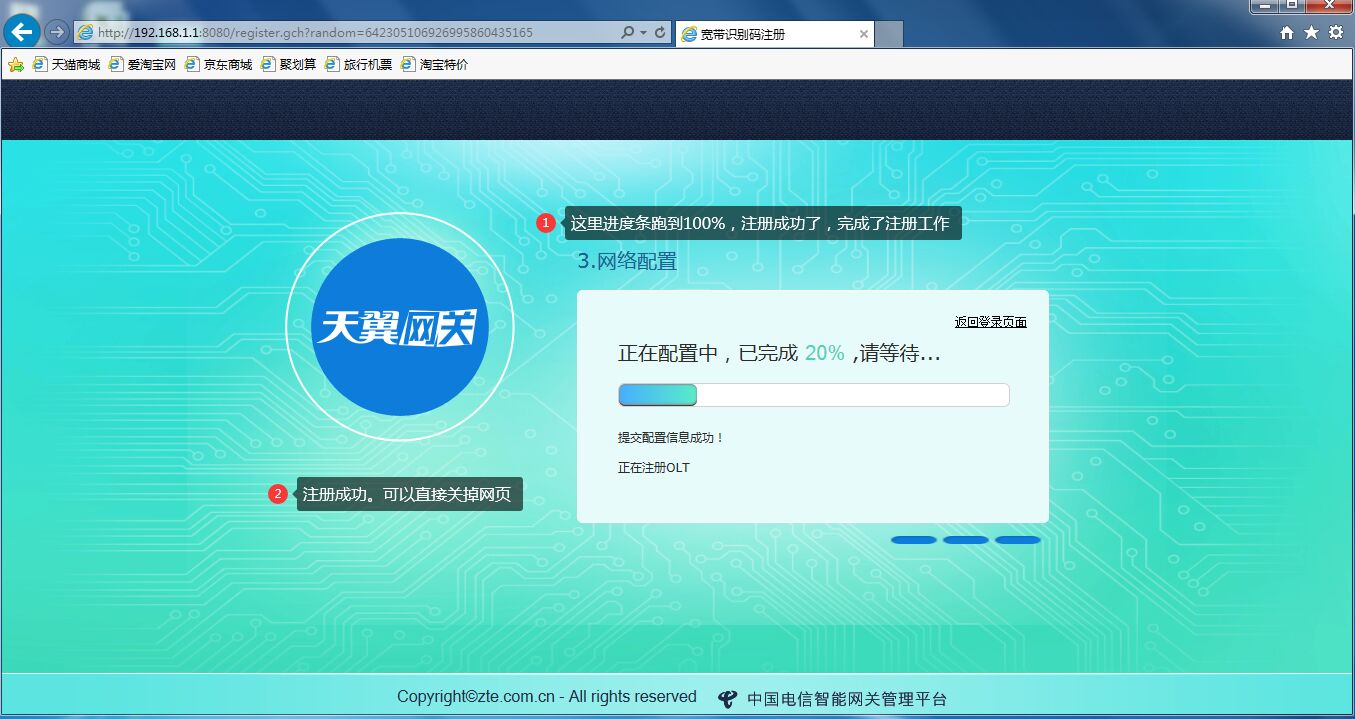Open browser tools gear icon
The width and height of the screenshot is (1355, 719).
[x=1336, y=33]
